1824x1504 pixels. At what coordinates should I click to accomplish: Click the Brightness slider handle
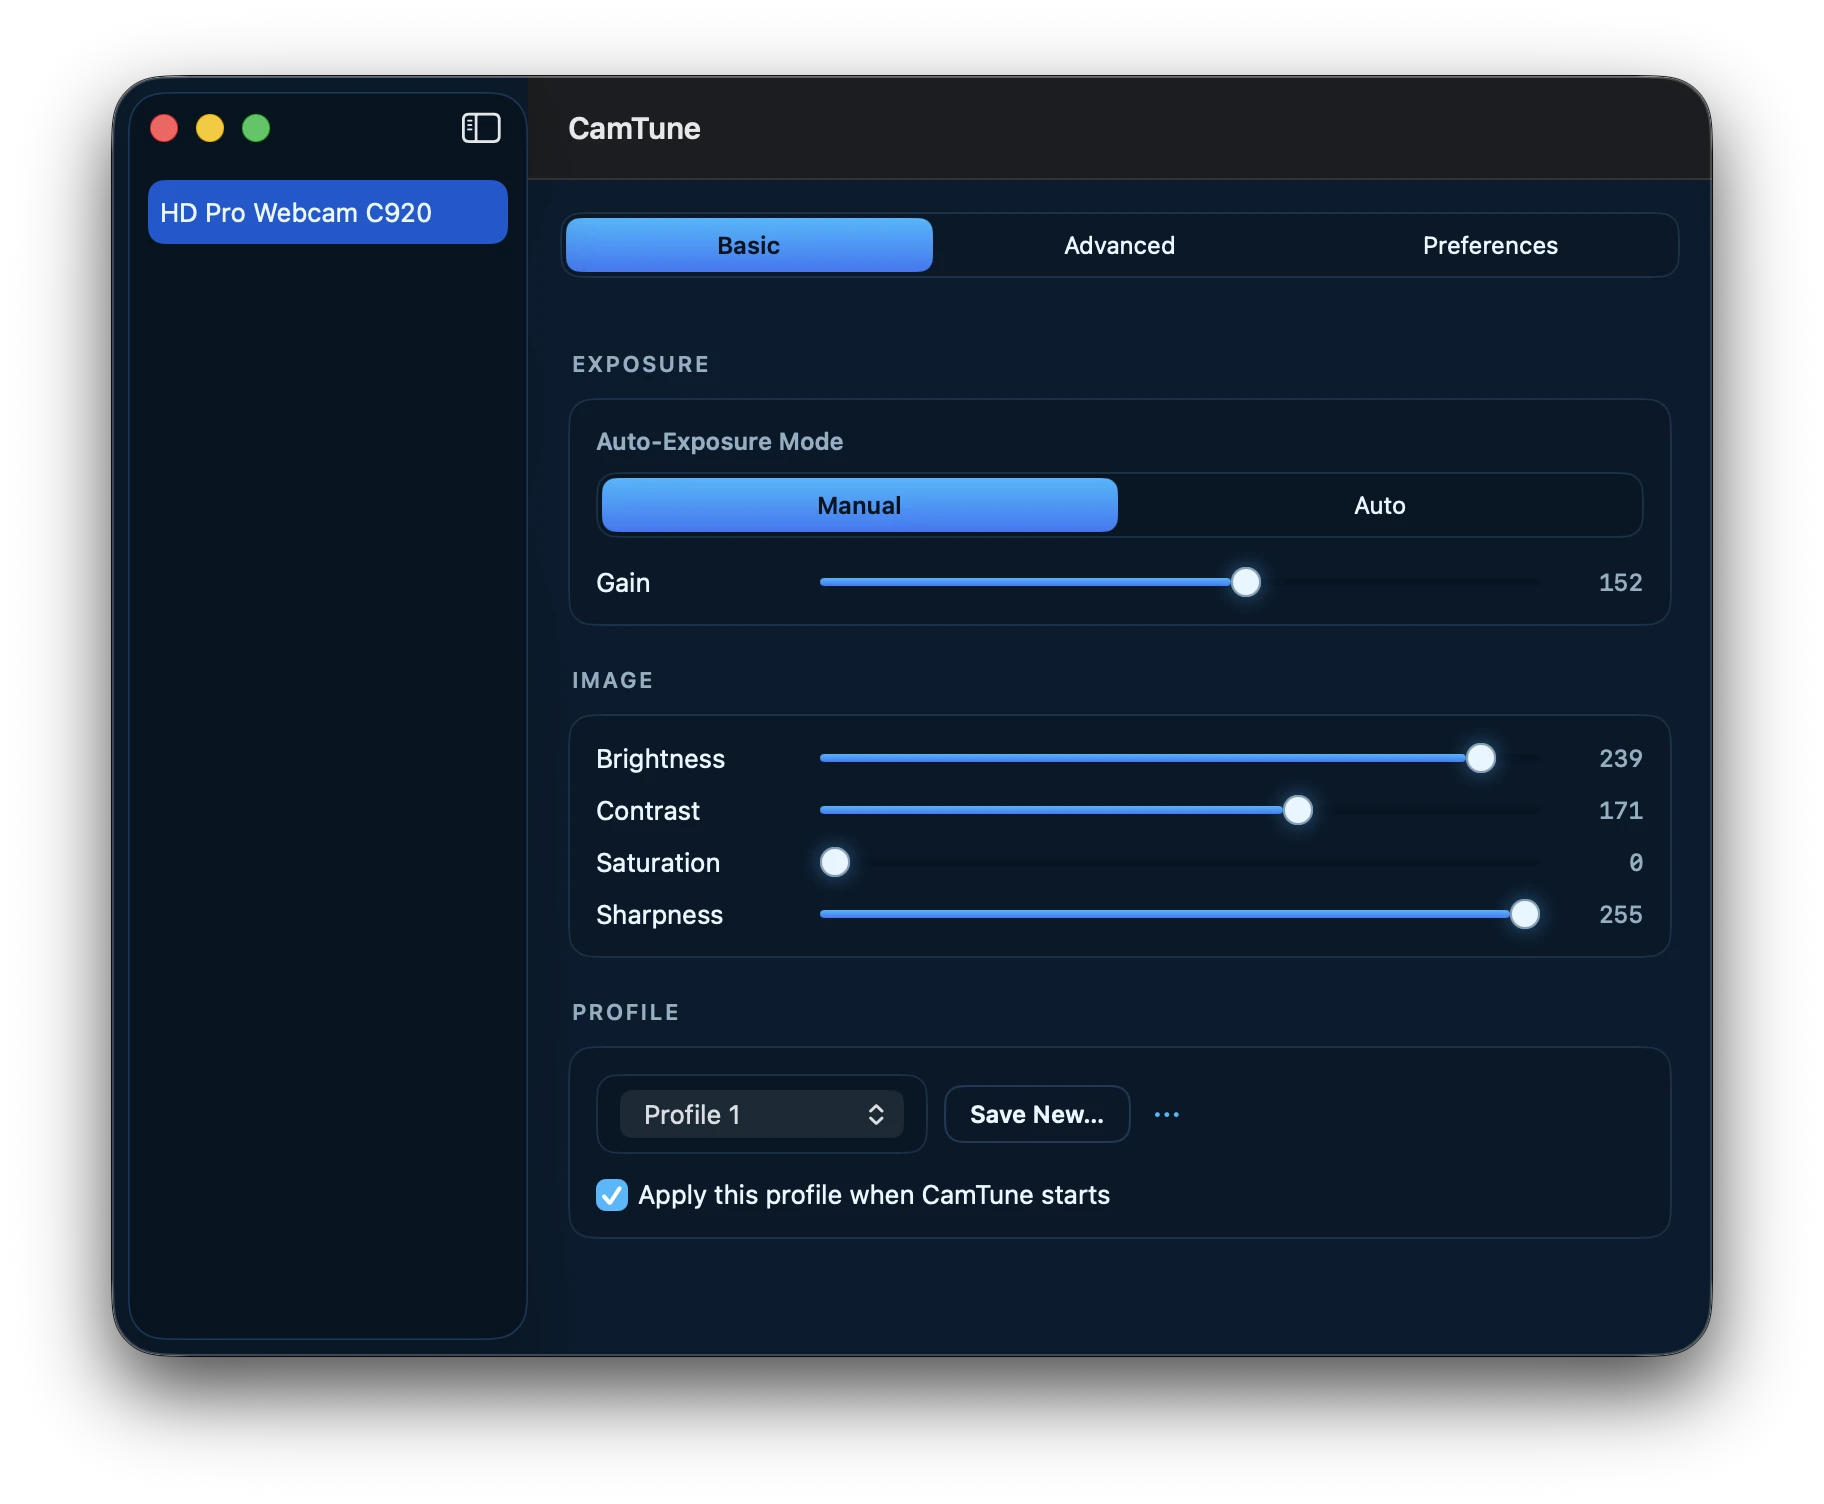pos(1481,758)
